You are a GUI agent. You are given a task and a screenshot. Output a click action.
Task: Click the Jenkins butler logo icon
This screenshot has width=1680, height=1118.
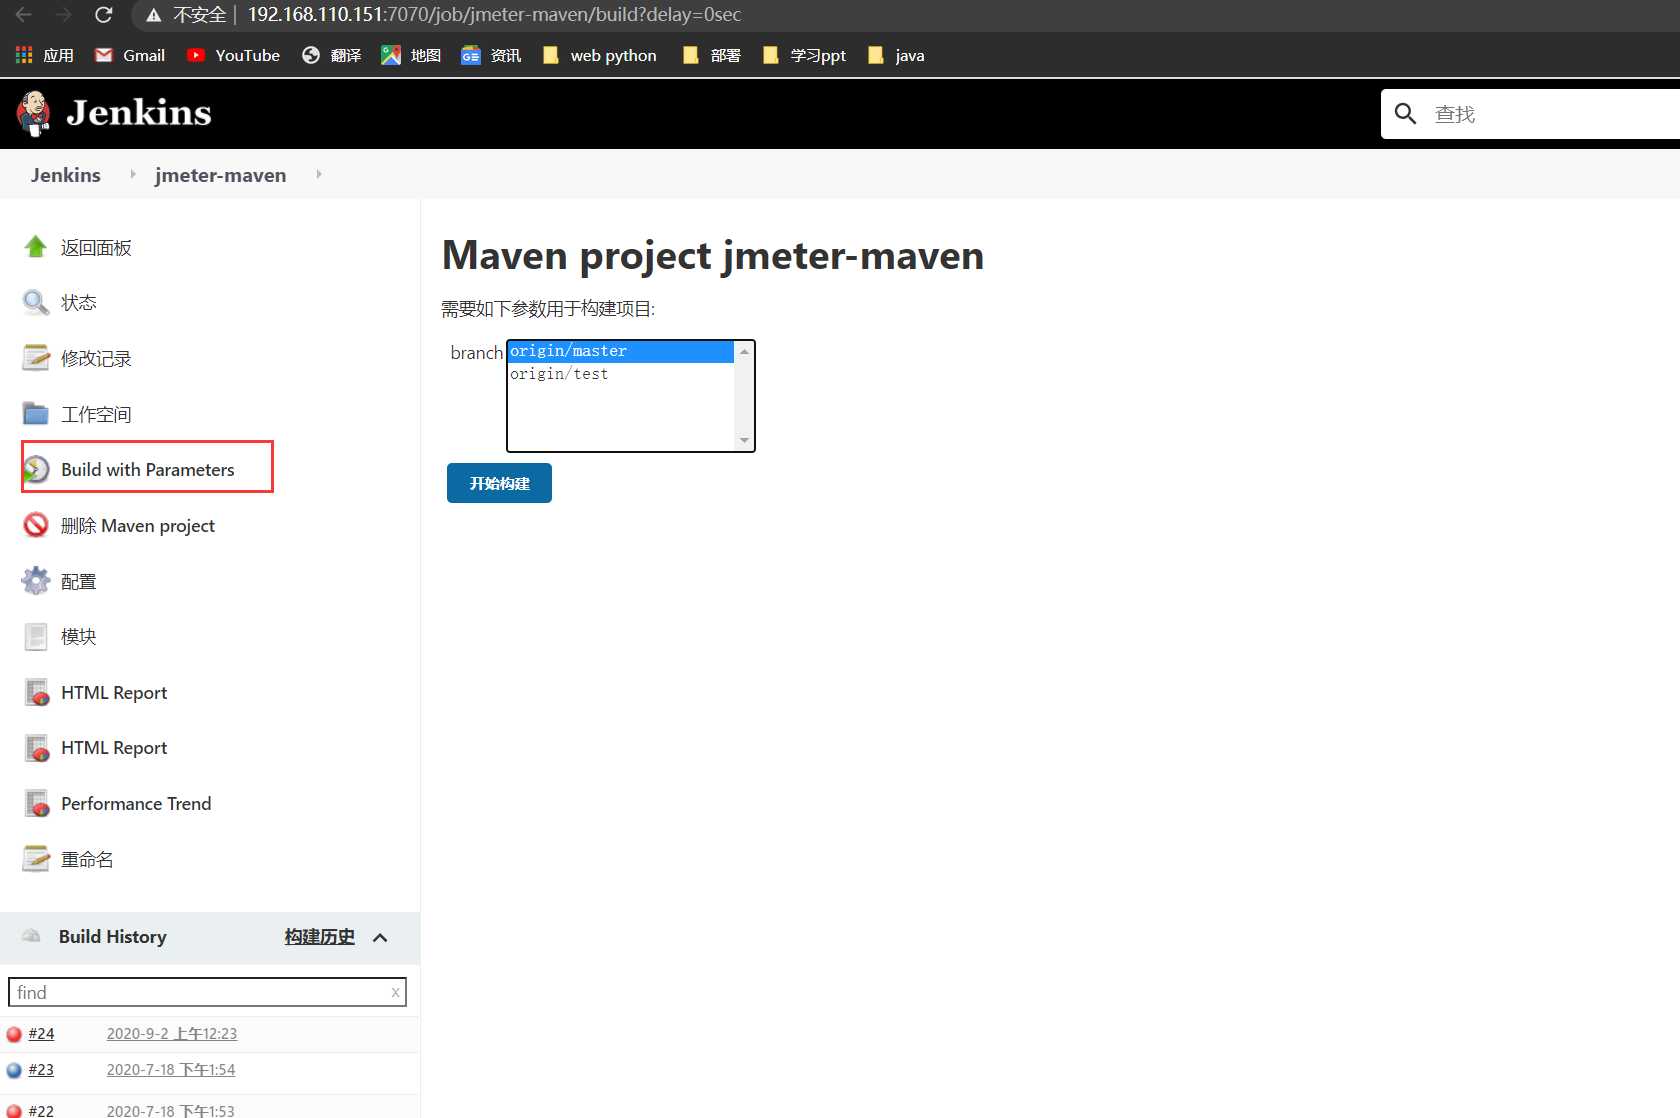pos(34,113)
